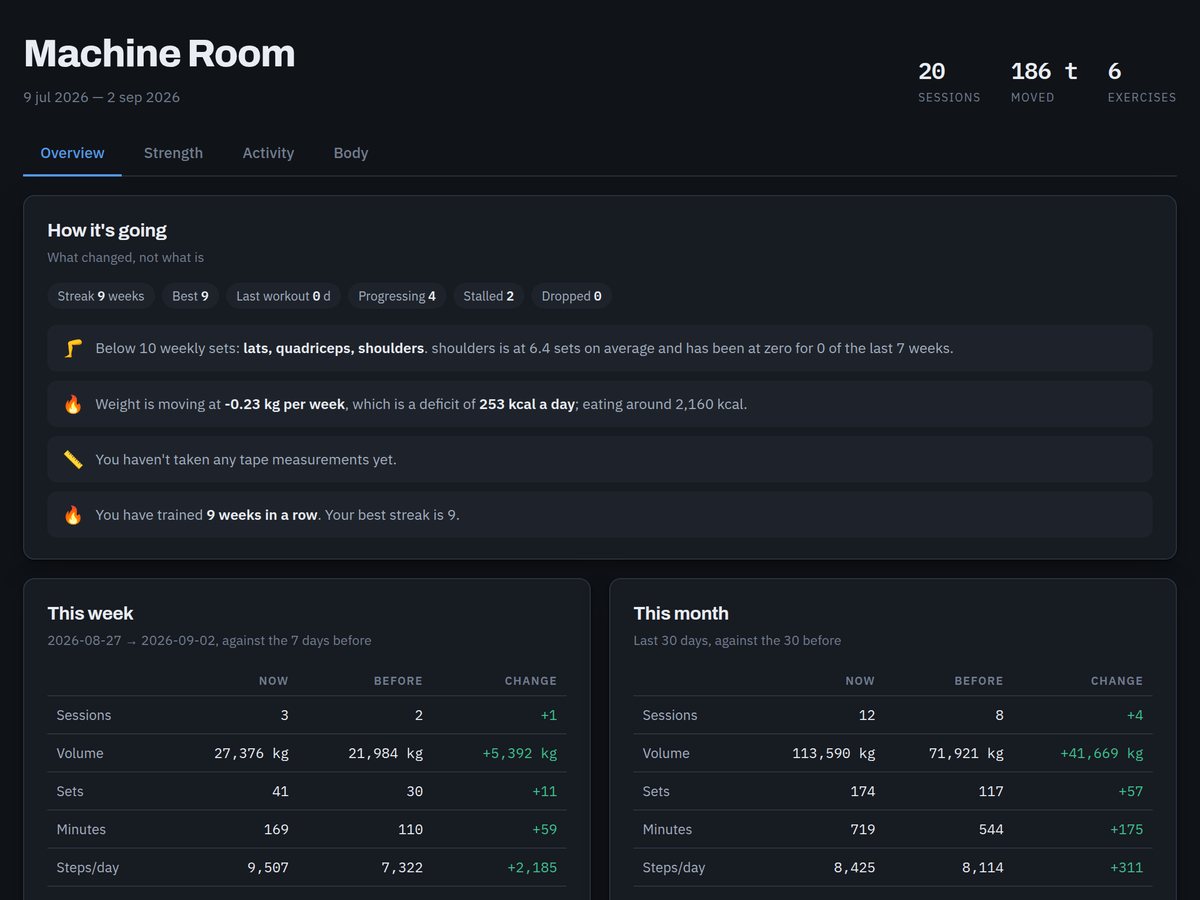Select the Dropped 0 chip
This screenshot has height=900, width=1200.
pyautogui.click(x=572, y=296)
